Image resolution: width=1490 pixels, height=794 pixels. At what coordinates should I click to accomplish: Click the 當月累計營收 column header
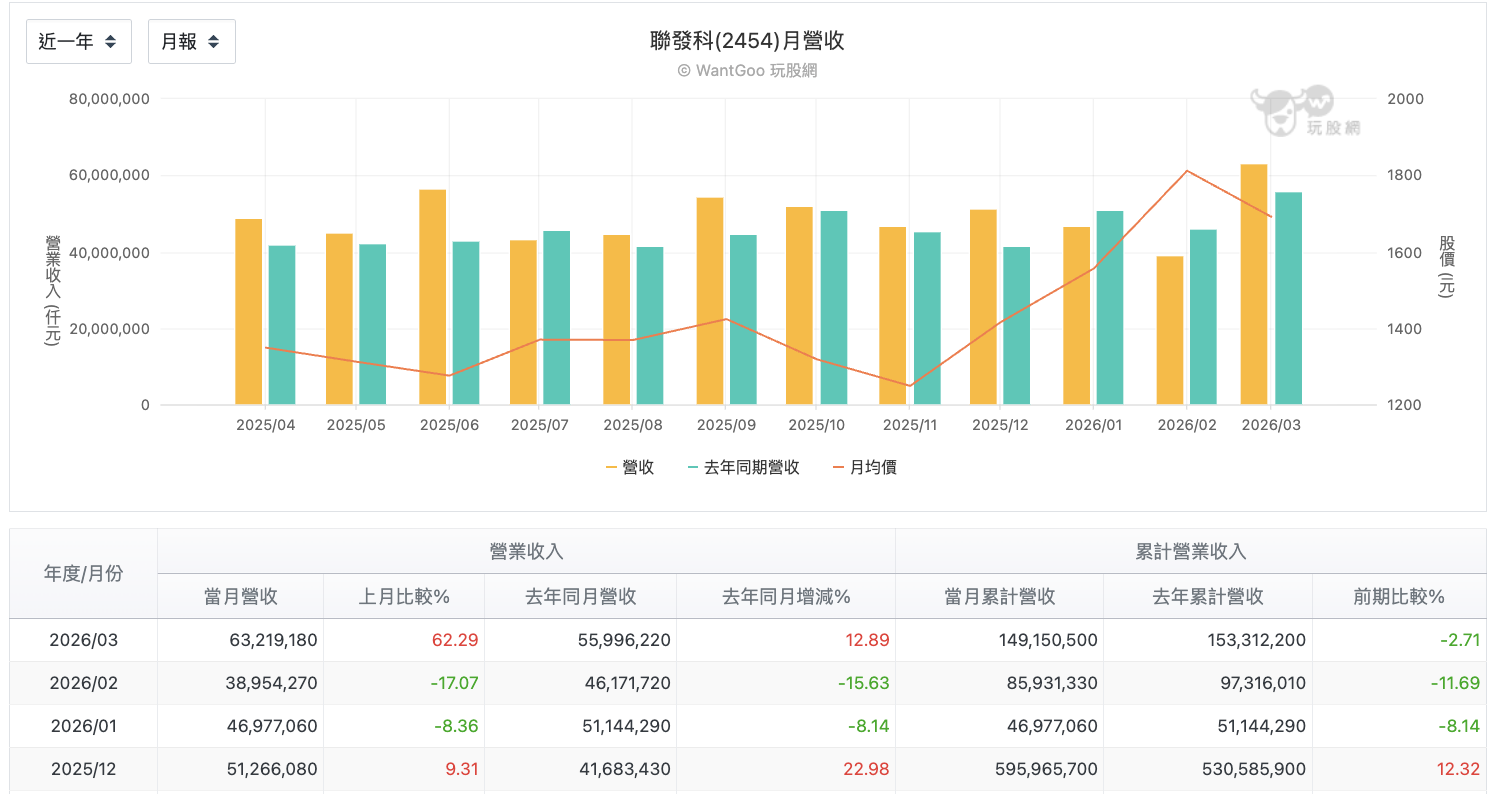pyautogui.click(x=1000, y=597)
